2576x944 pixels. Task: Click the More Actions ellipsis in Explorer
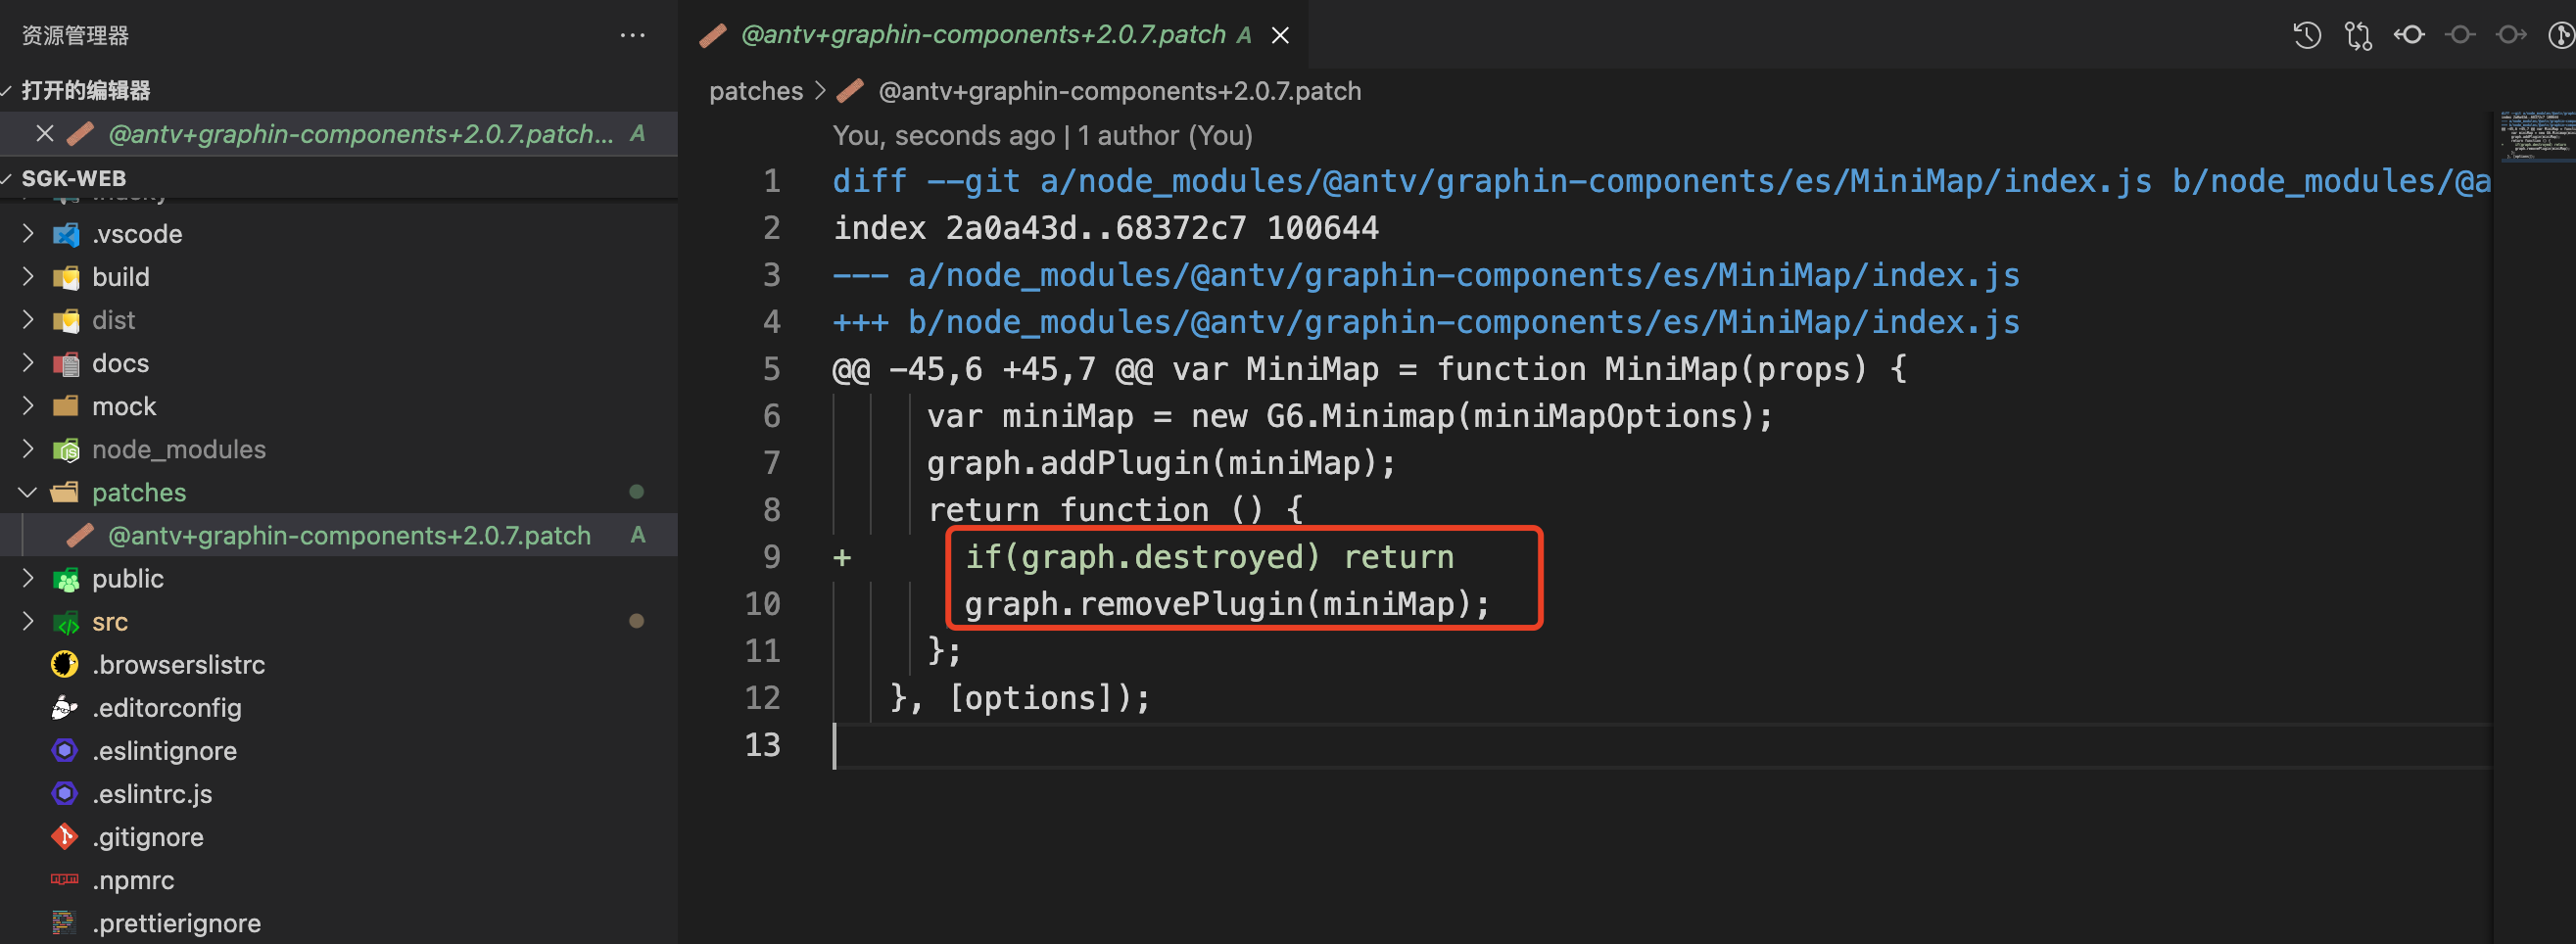[x=632, y=35]
